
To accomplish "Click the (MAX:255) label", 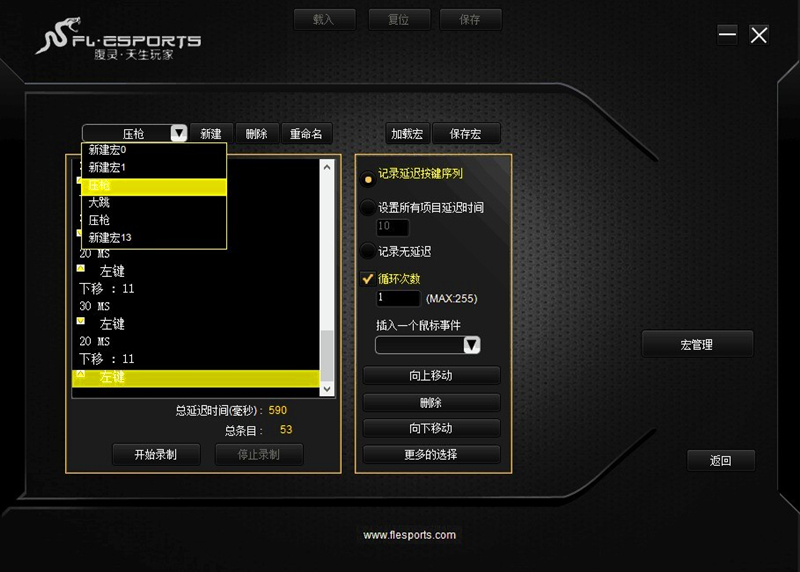I will click(452, 299).
